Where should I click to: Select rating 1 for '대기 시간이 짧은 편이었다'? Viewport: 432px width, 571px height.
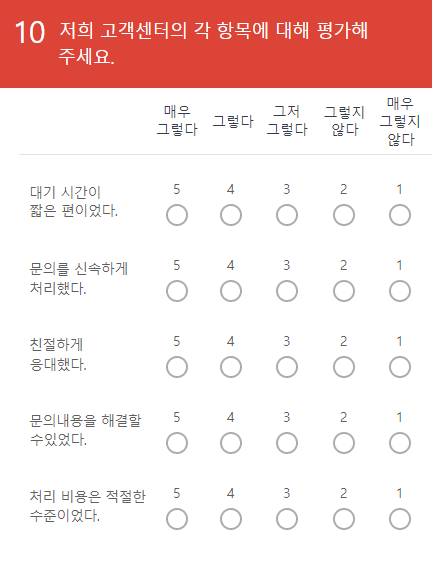(400, 215)
